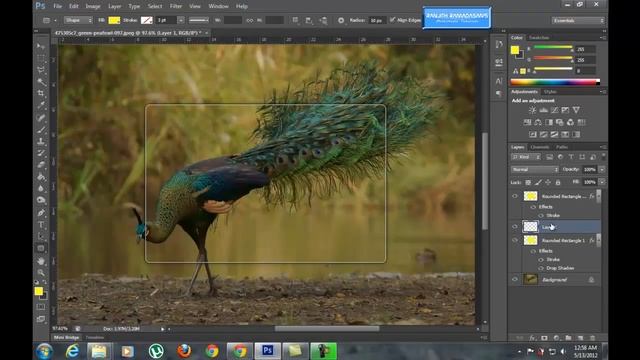Open the Shape tool mode dropdown

coord(78,20)
